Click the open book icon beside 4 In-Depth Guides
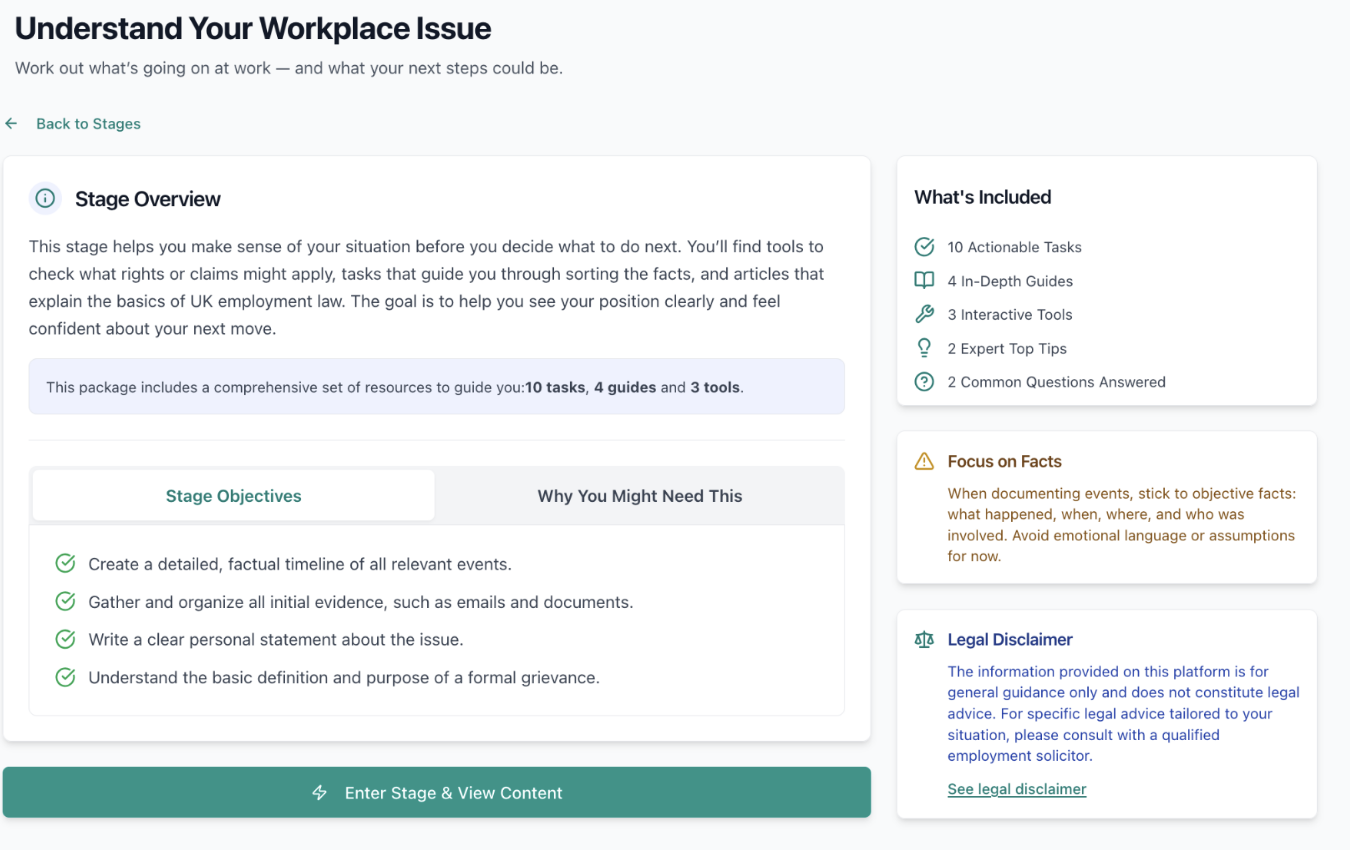The height and width of the screenshot is (850, 1350). click(924, 281)
